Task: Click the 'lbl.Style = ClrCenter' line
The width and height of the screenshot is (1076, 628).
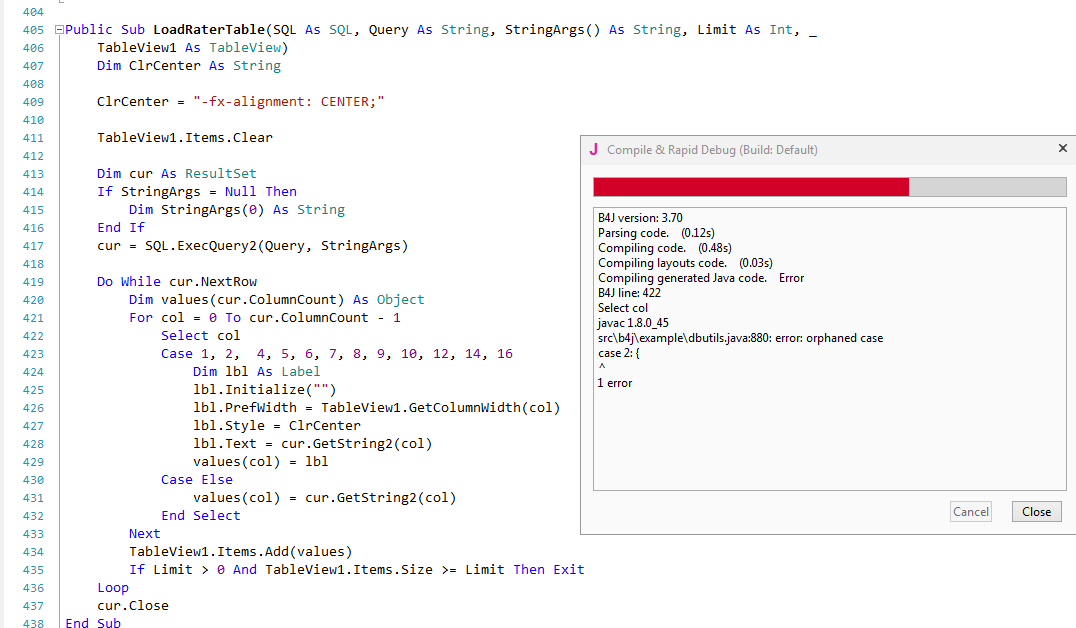Action: tap(277, 426)
